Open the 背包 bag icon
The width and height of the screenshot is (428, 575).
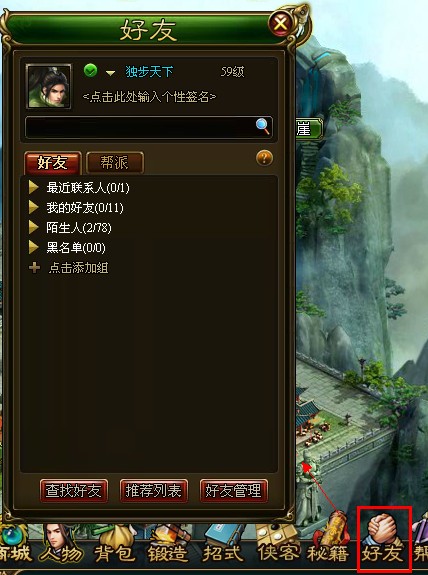click(114, 545)
